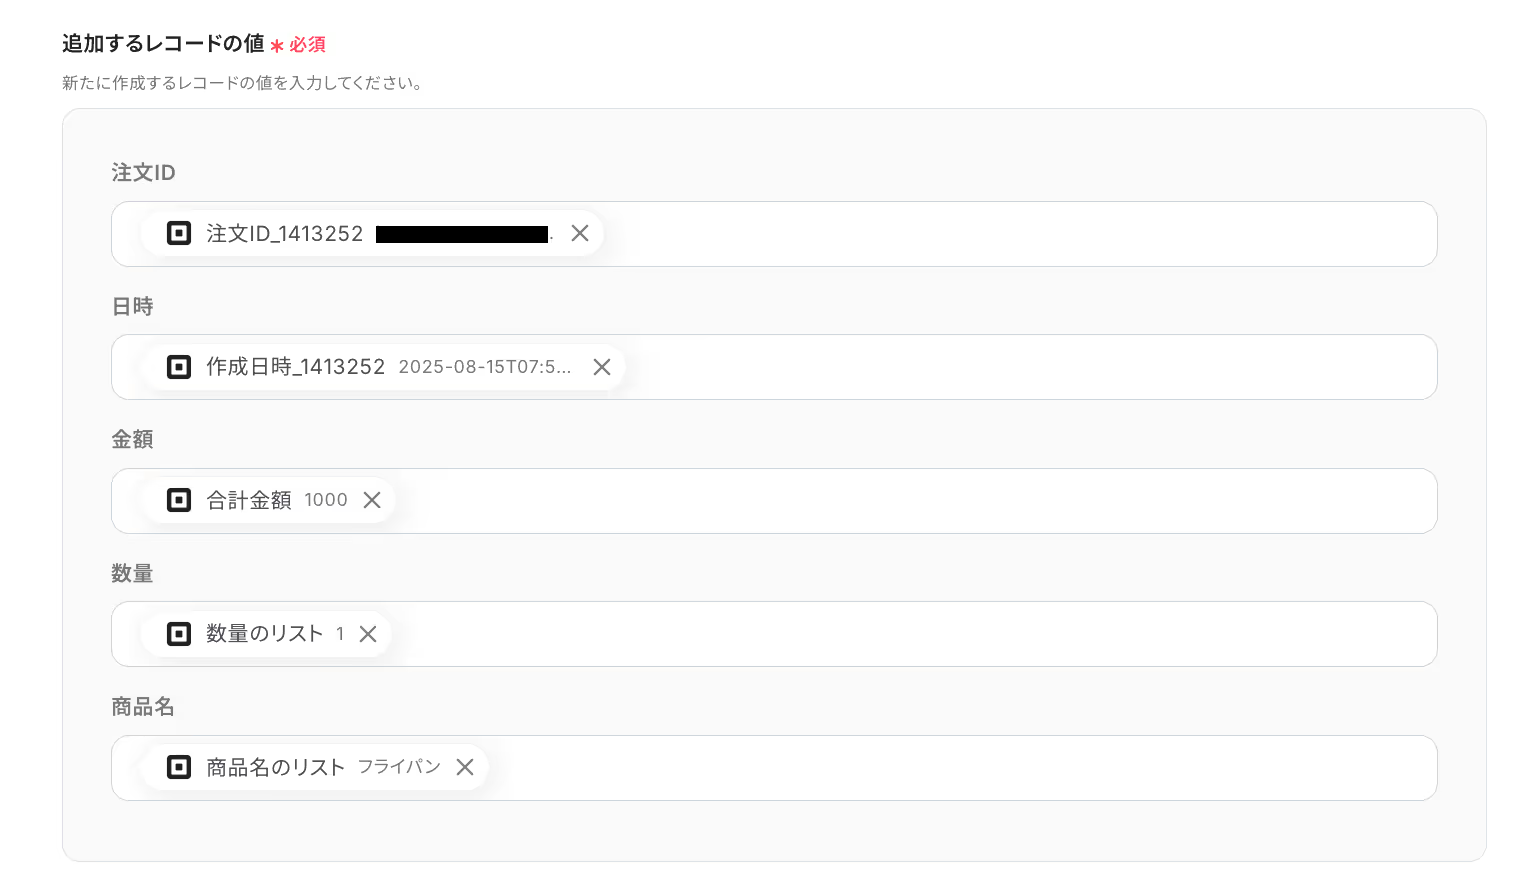Focus the empty area of the 金額 field
The width and height of the screenshot is (1534, 886).
coord(915,501)
